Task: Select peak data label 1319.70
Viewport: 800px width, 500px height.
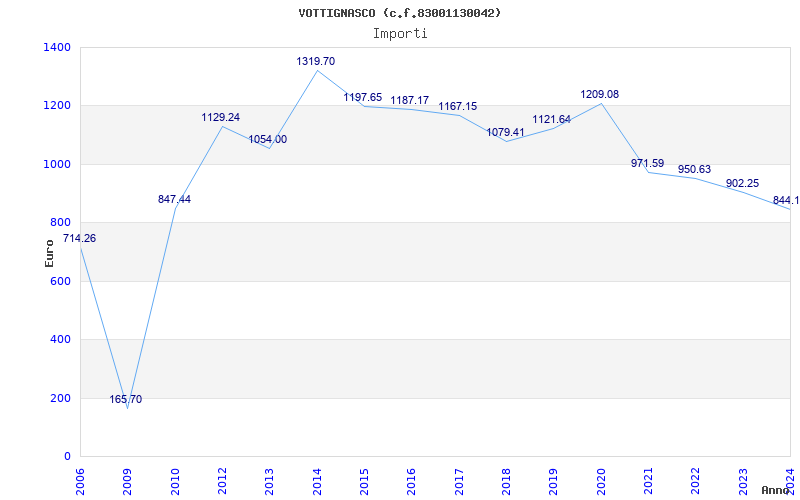Action: point(316,61)
